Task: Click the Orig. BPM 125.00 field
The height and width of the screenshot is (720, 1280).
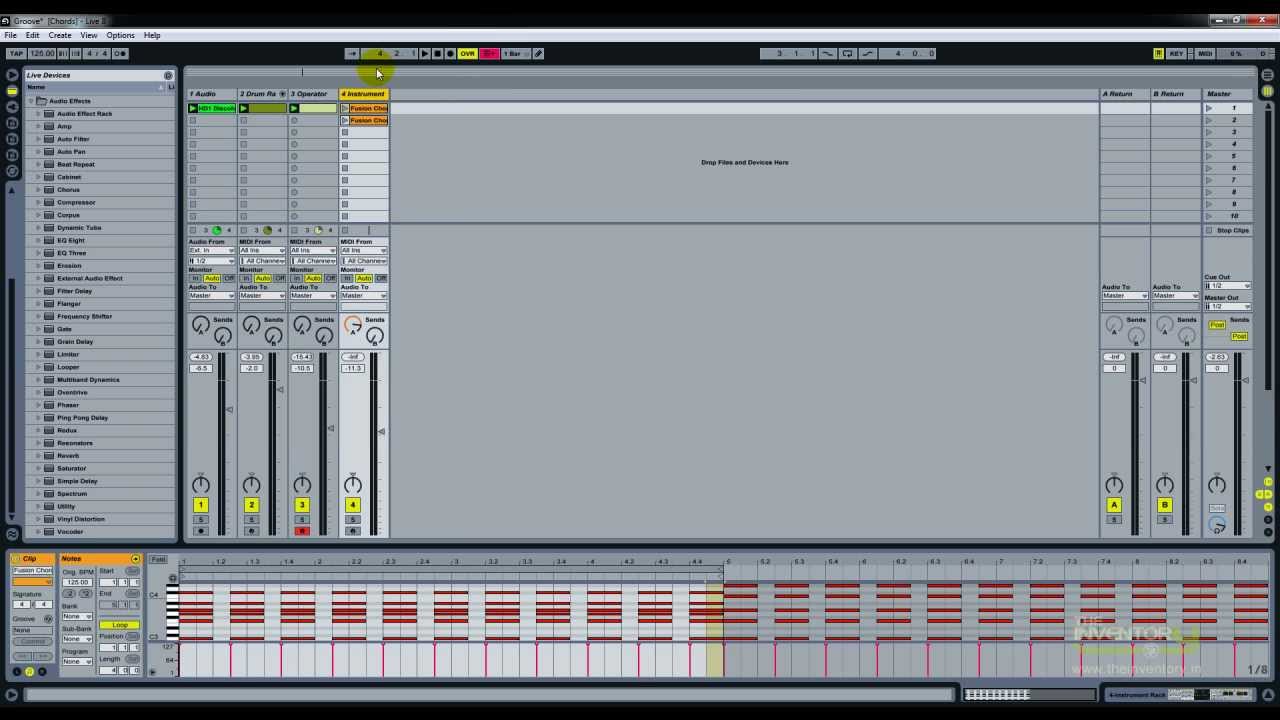Action: click(x=77, y=582)
